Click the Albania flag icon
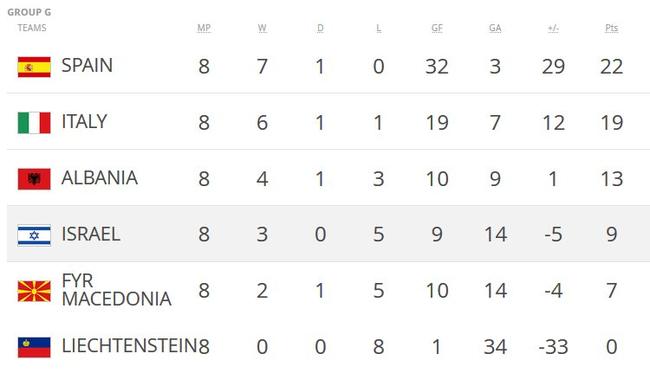The height and width of the screenshot is (373, 650). click(34, 179)
